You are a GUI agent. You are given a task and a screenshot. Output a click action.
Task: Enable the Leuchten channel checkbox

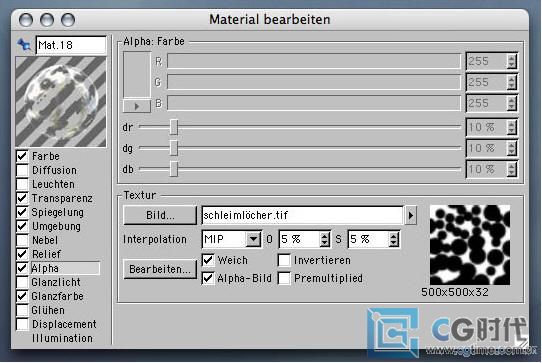(22, 184)
